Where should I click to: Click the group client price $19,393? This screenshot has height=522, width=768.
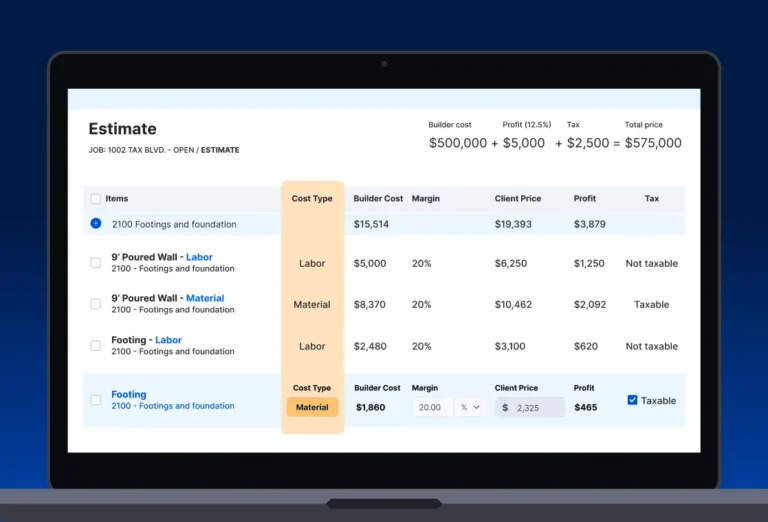(x=513, y=224)
